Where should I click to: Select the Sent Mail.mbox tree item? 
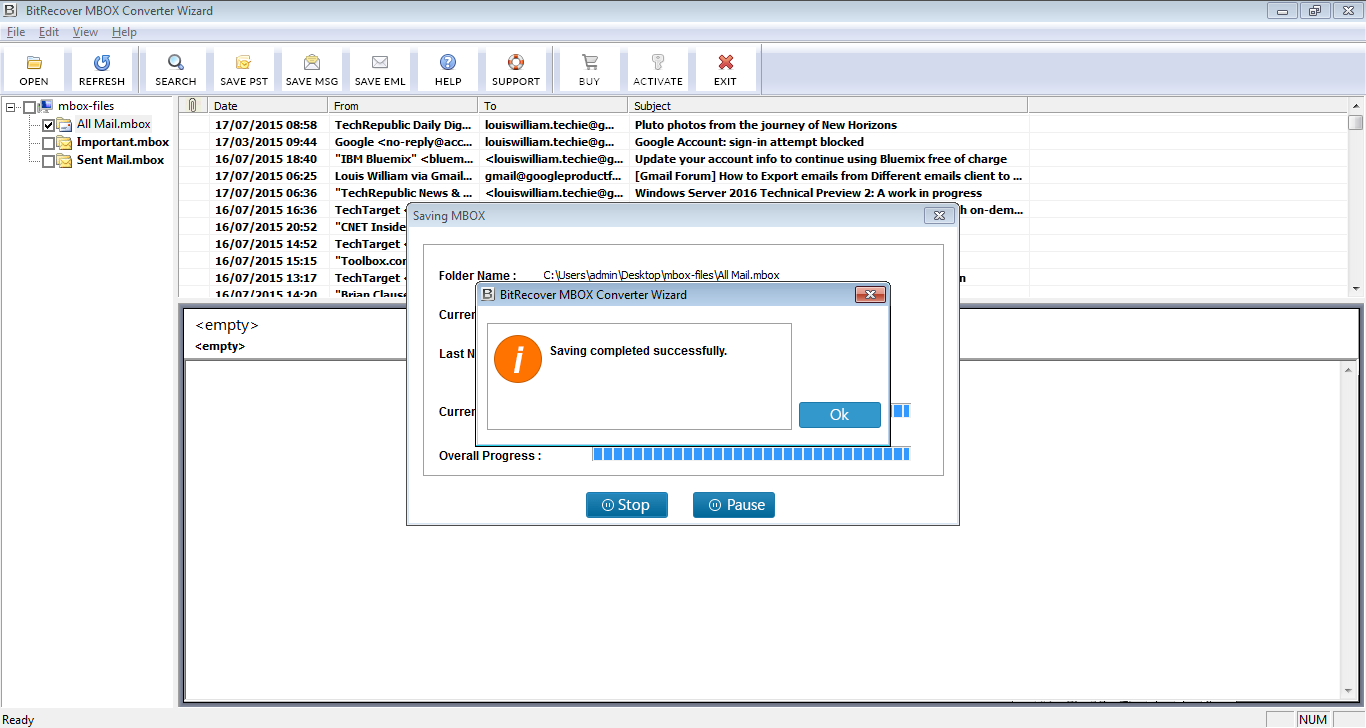point(120,160)
